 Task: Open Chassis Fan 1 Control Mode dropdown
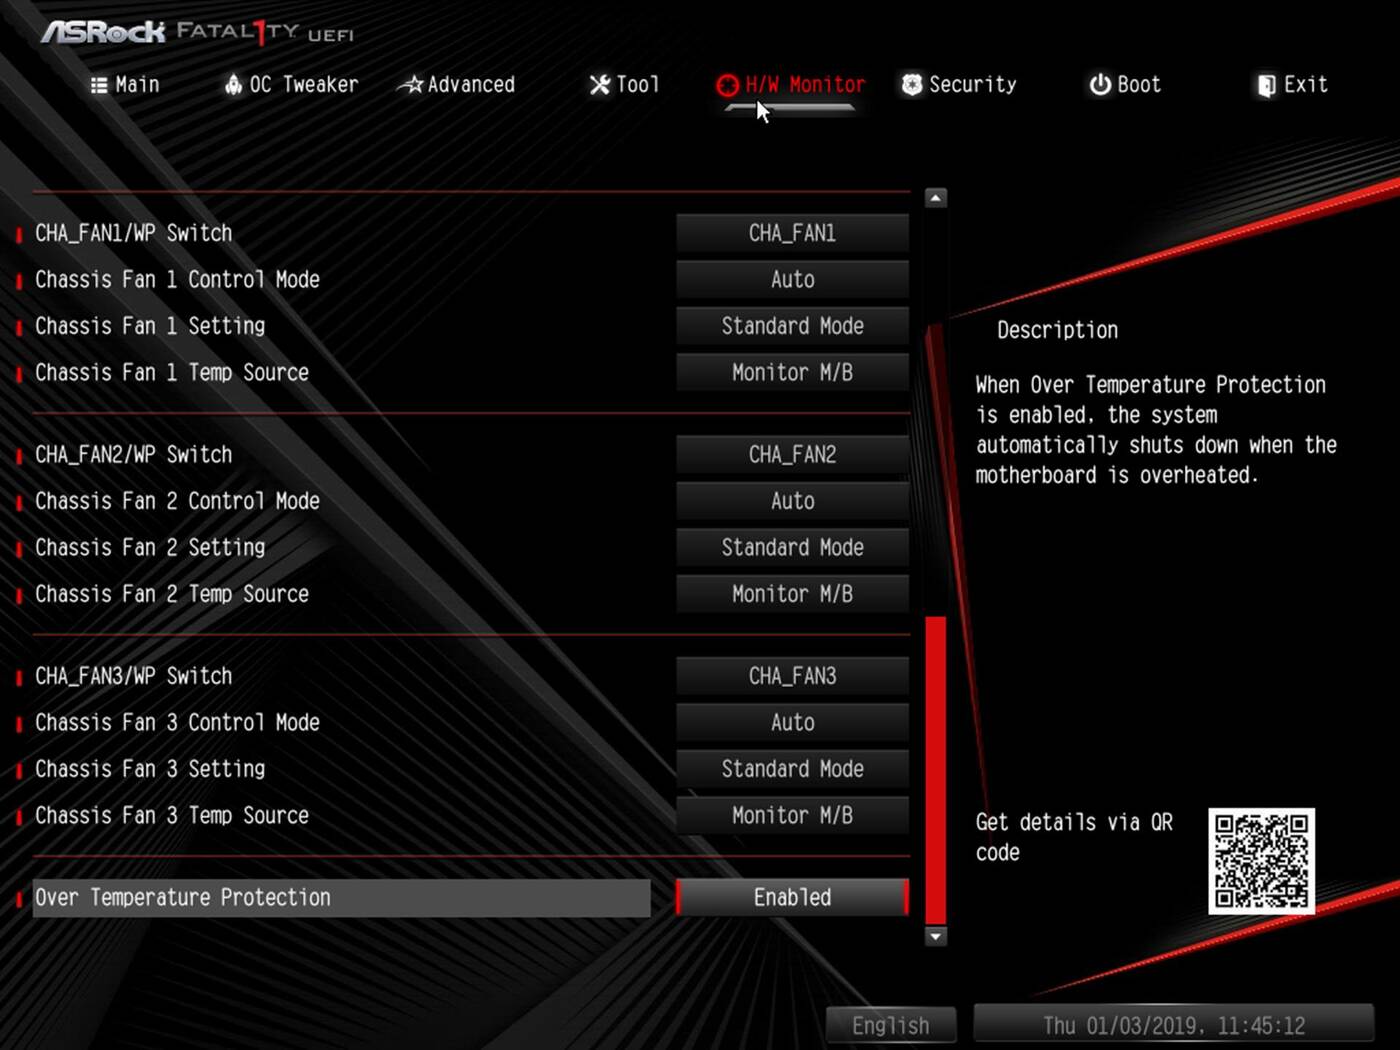click(x=791, y=279)
